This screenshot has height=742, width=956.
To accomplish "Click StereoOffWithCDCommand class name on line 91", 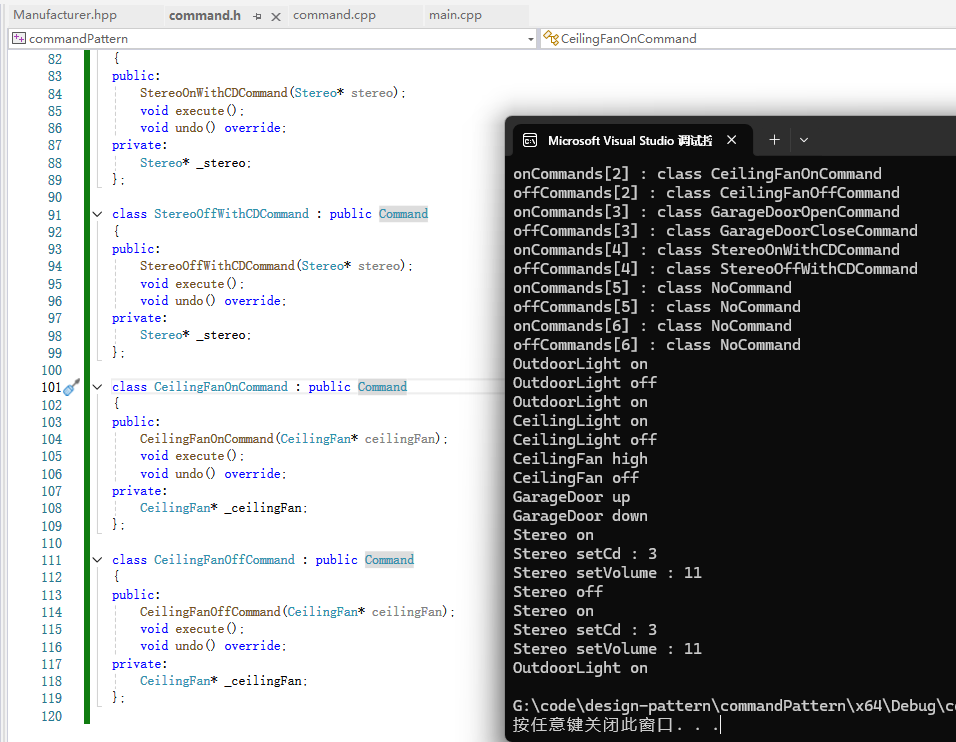I will coord(231,214).
